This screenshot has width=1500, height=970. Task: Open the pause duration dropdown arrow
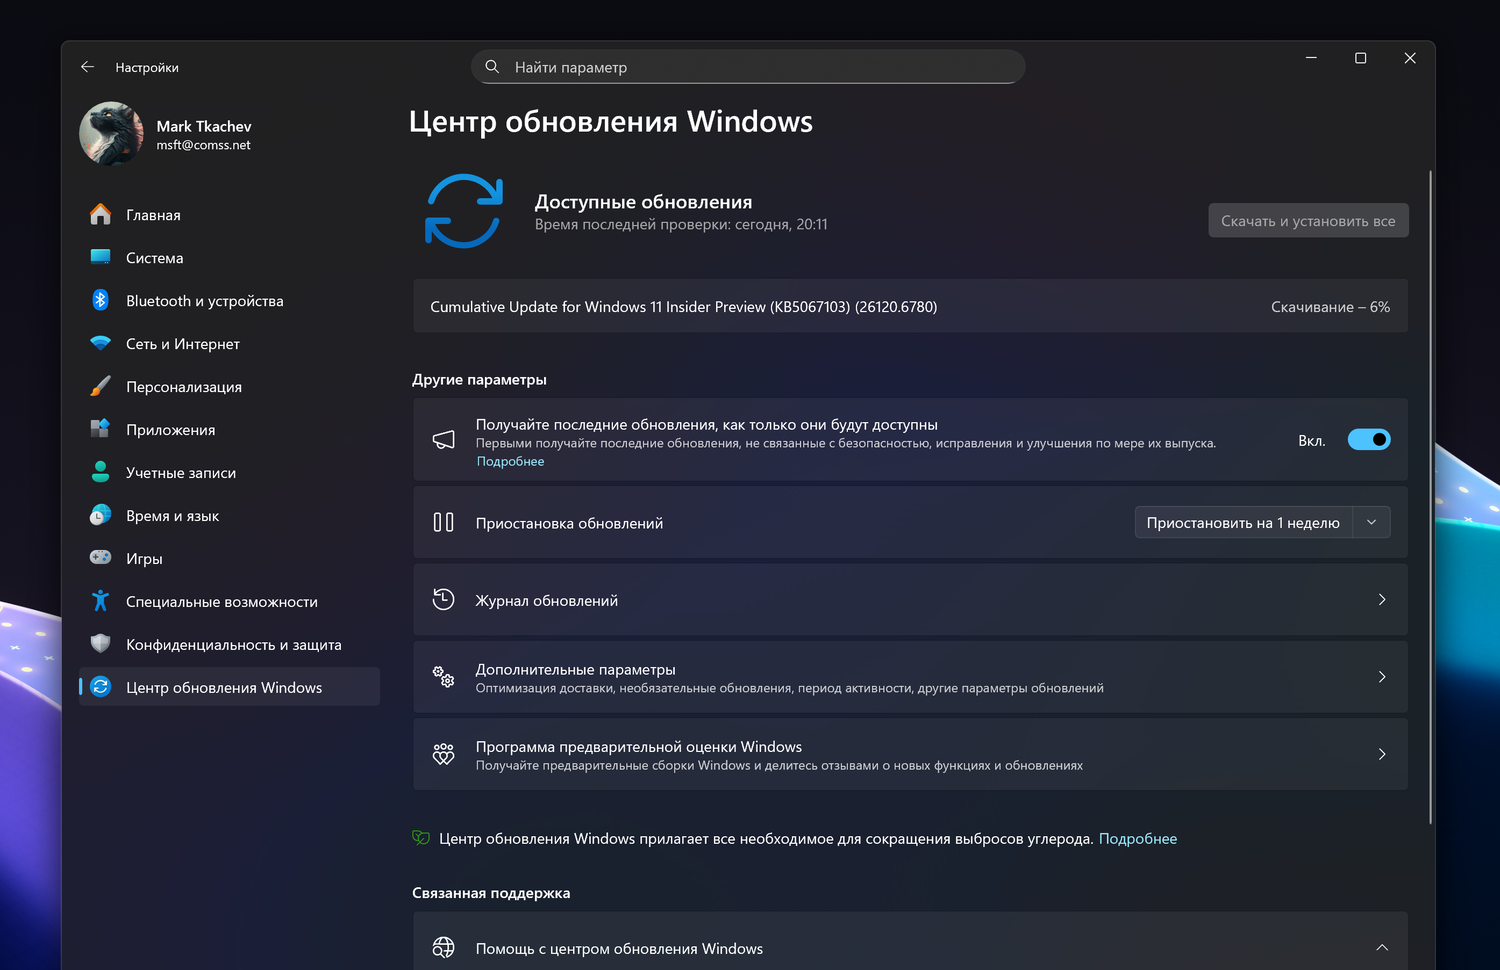pos(1371,523)
